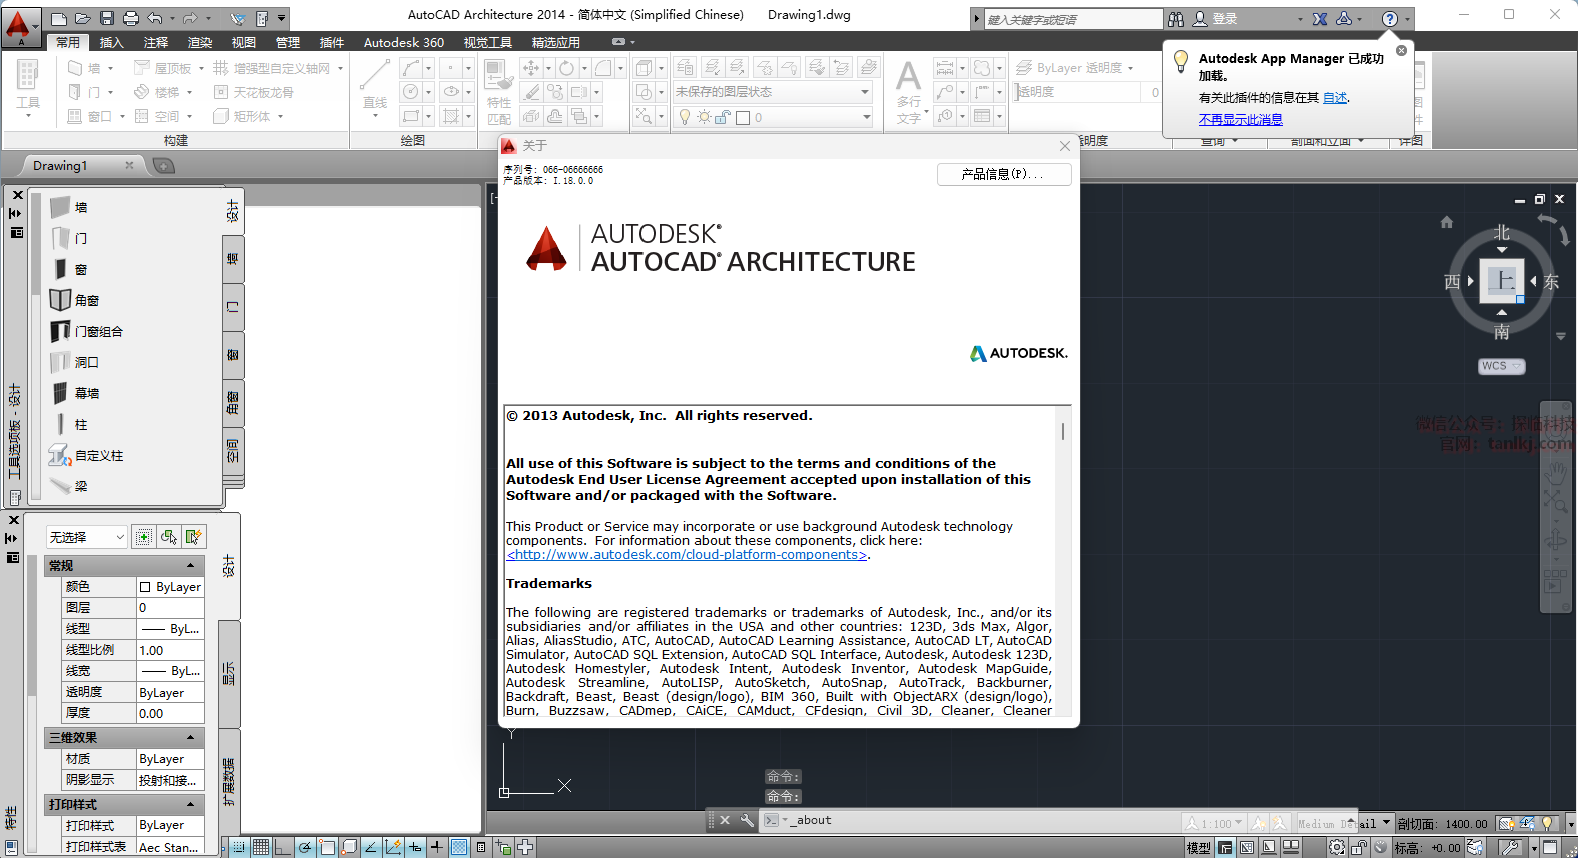
Task: Click the command line customize wrench icon
Action: (x=747, y=820)
